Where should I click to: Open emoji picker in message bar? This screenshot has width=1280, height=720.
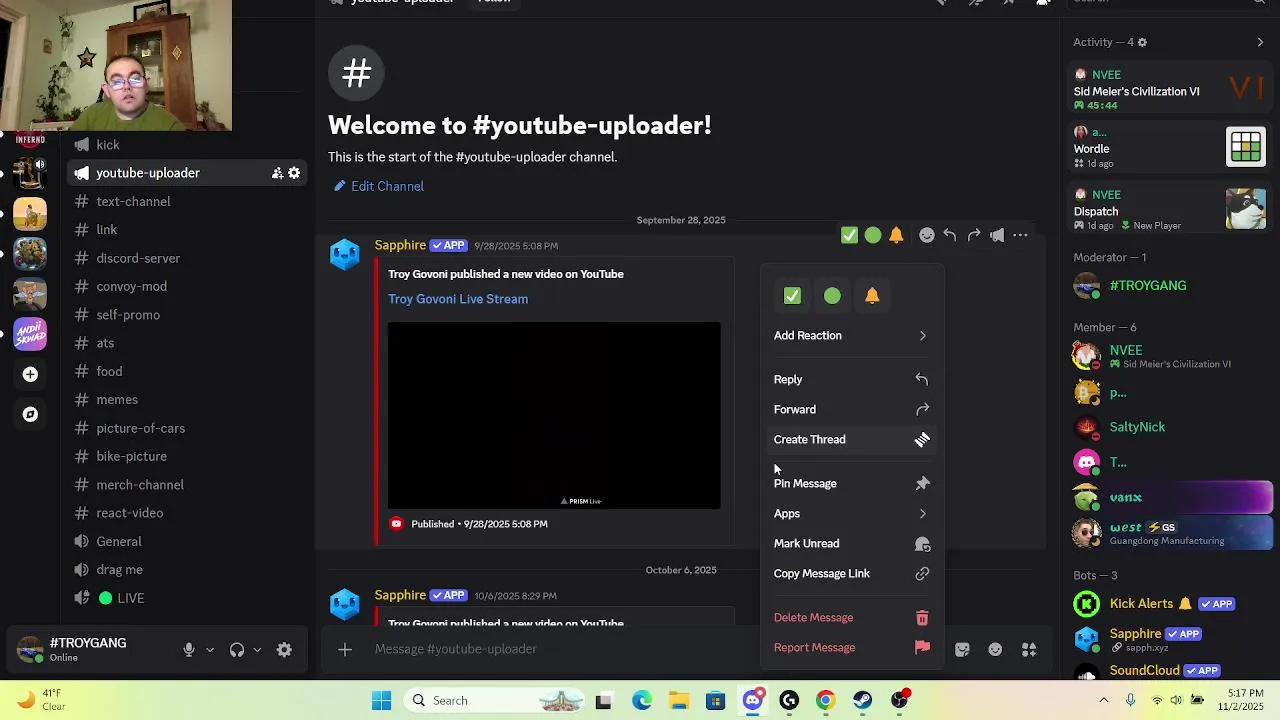click(x=995, y=650)
